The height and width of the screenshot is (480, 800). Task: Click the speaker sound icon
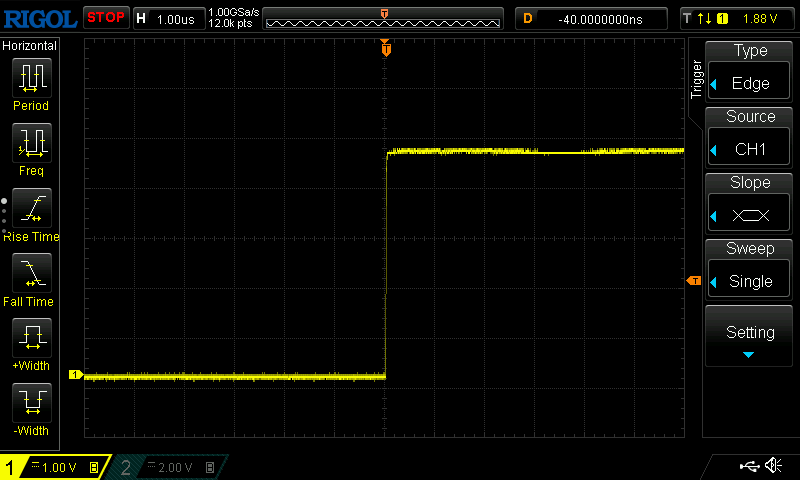[773, 466]
